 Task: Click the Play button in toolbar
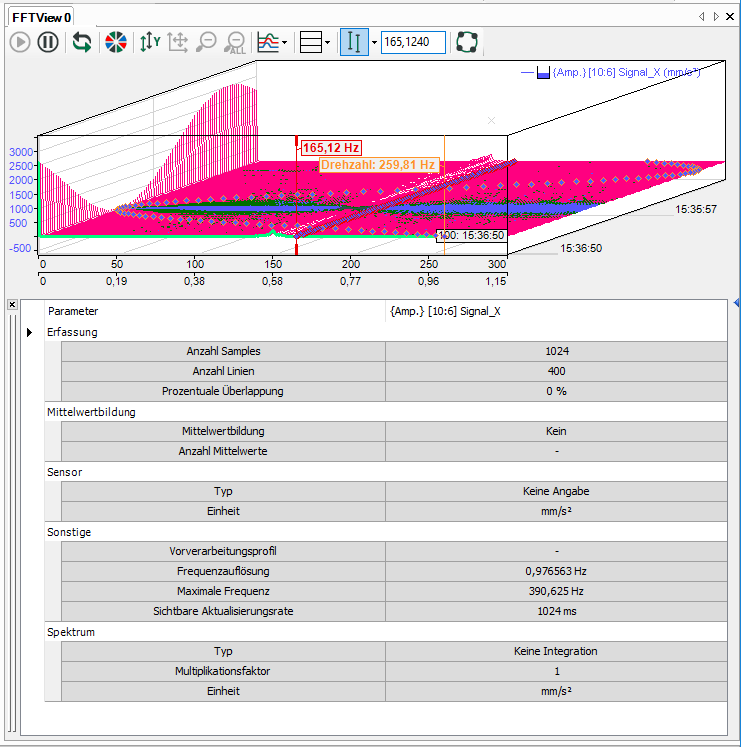pos(20,42)
